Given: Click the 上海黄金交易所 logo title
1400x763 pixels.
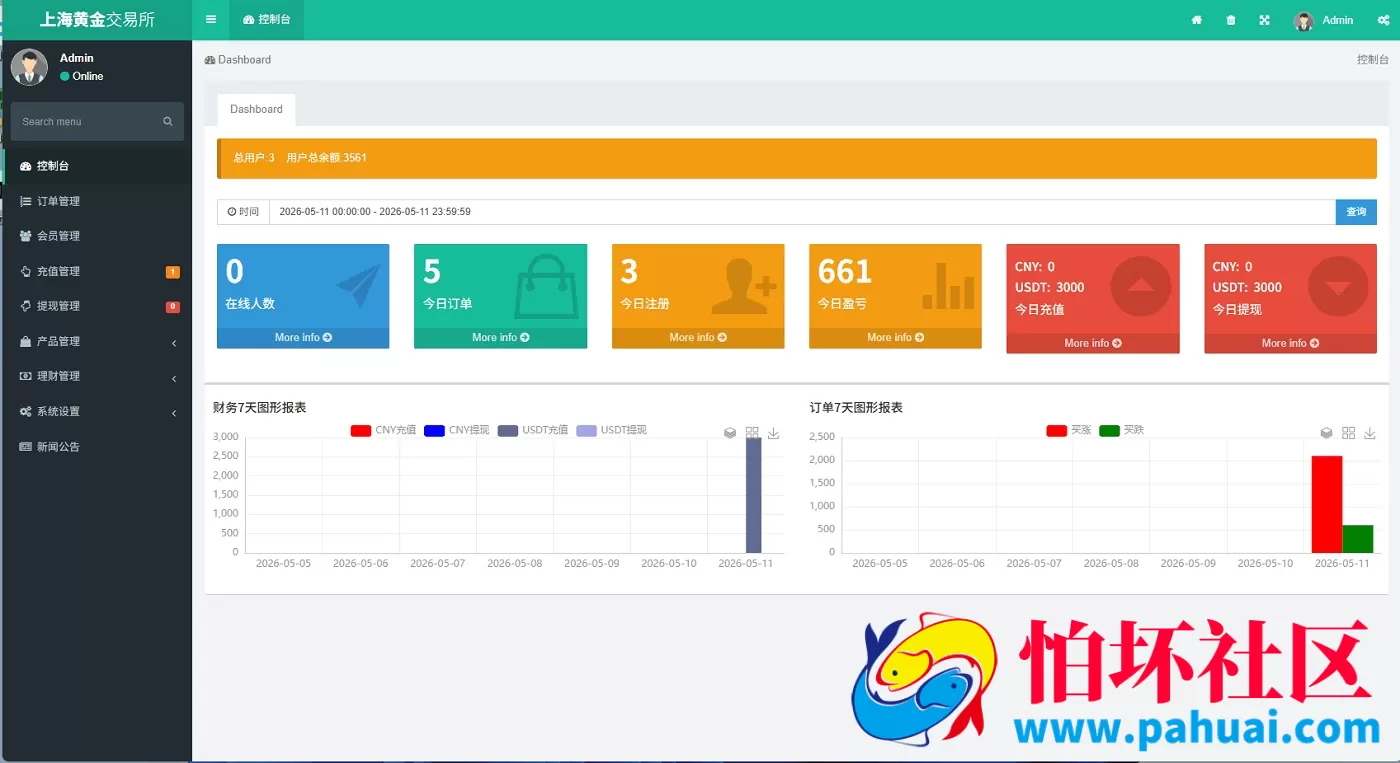Looking at the screenshot, I should [x=97, y=20].
